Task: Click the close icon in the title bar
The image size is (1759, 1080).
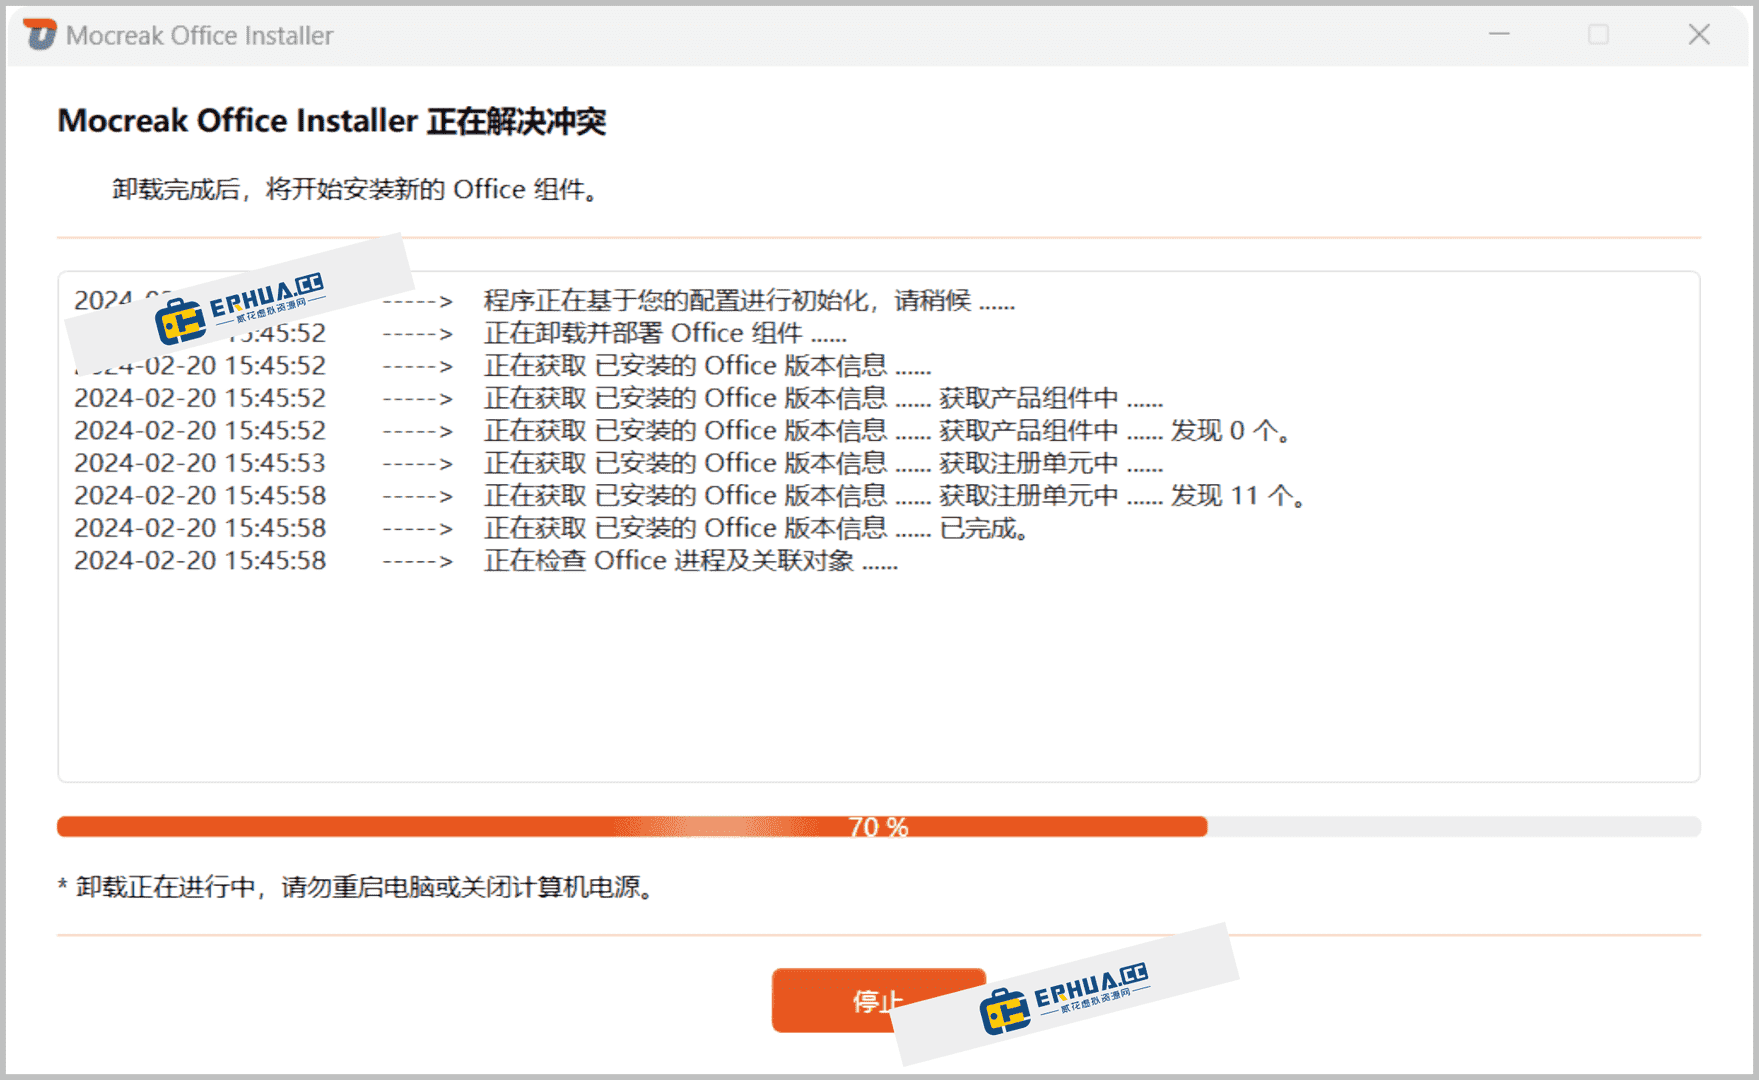Action: tap(1698, 34)
